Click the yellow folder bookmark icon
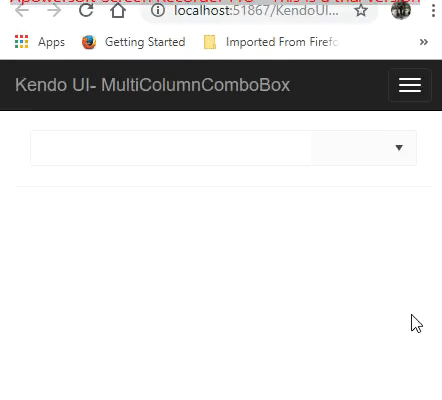The width and height of the screenshot is (442, 400). pos(210,42)
